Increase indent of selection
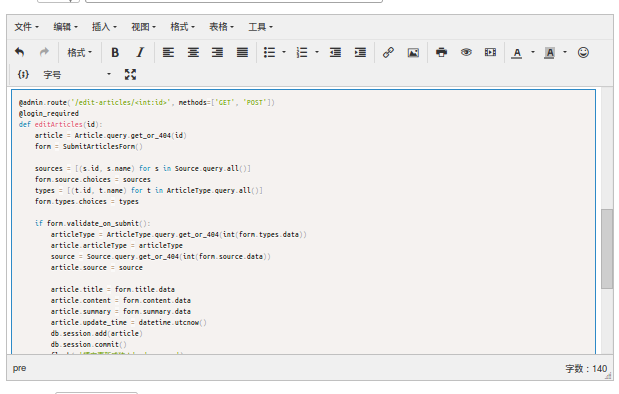This screenshot has height=394, width=619. click(x=360, y=52)
